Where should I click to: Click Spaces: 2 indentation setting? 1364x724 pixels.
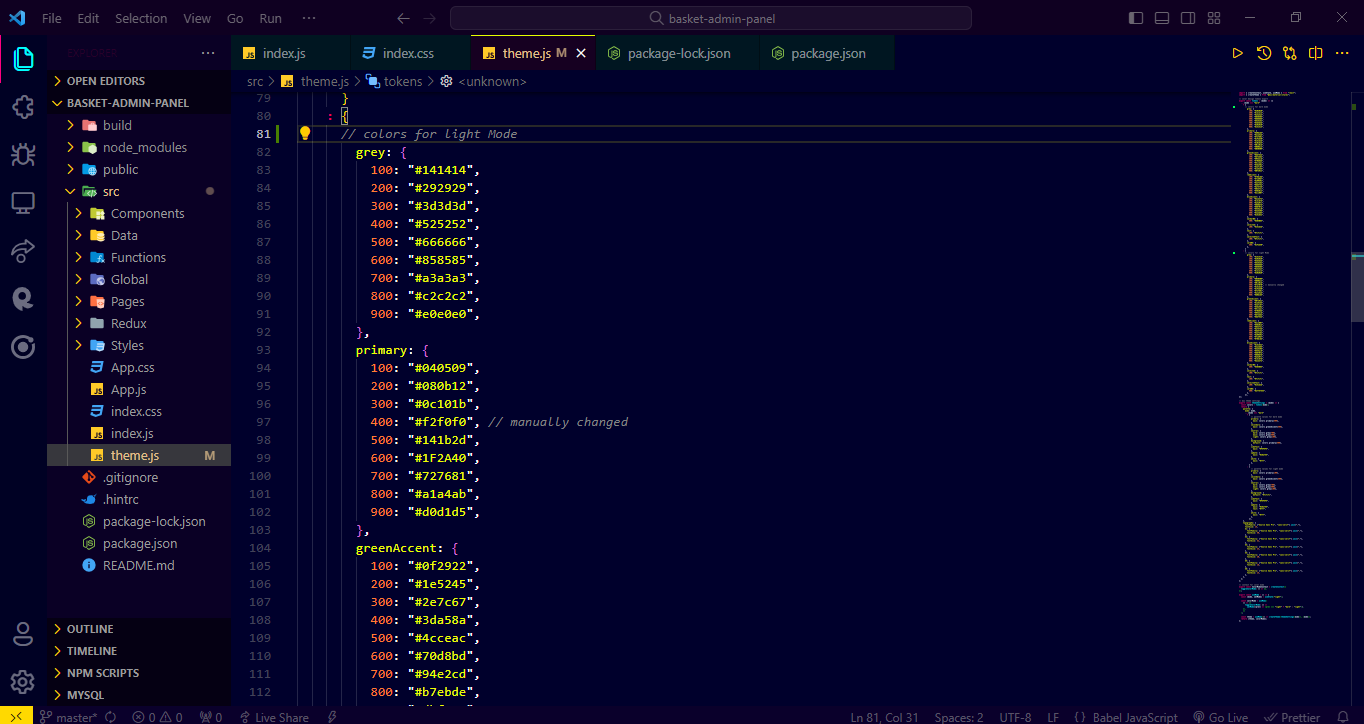[x=958, y=717]
